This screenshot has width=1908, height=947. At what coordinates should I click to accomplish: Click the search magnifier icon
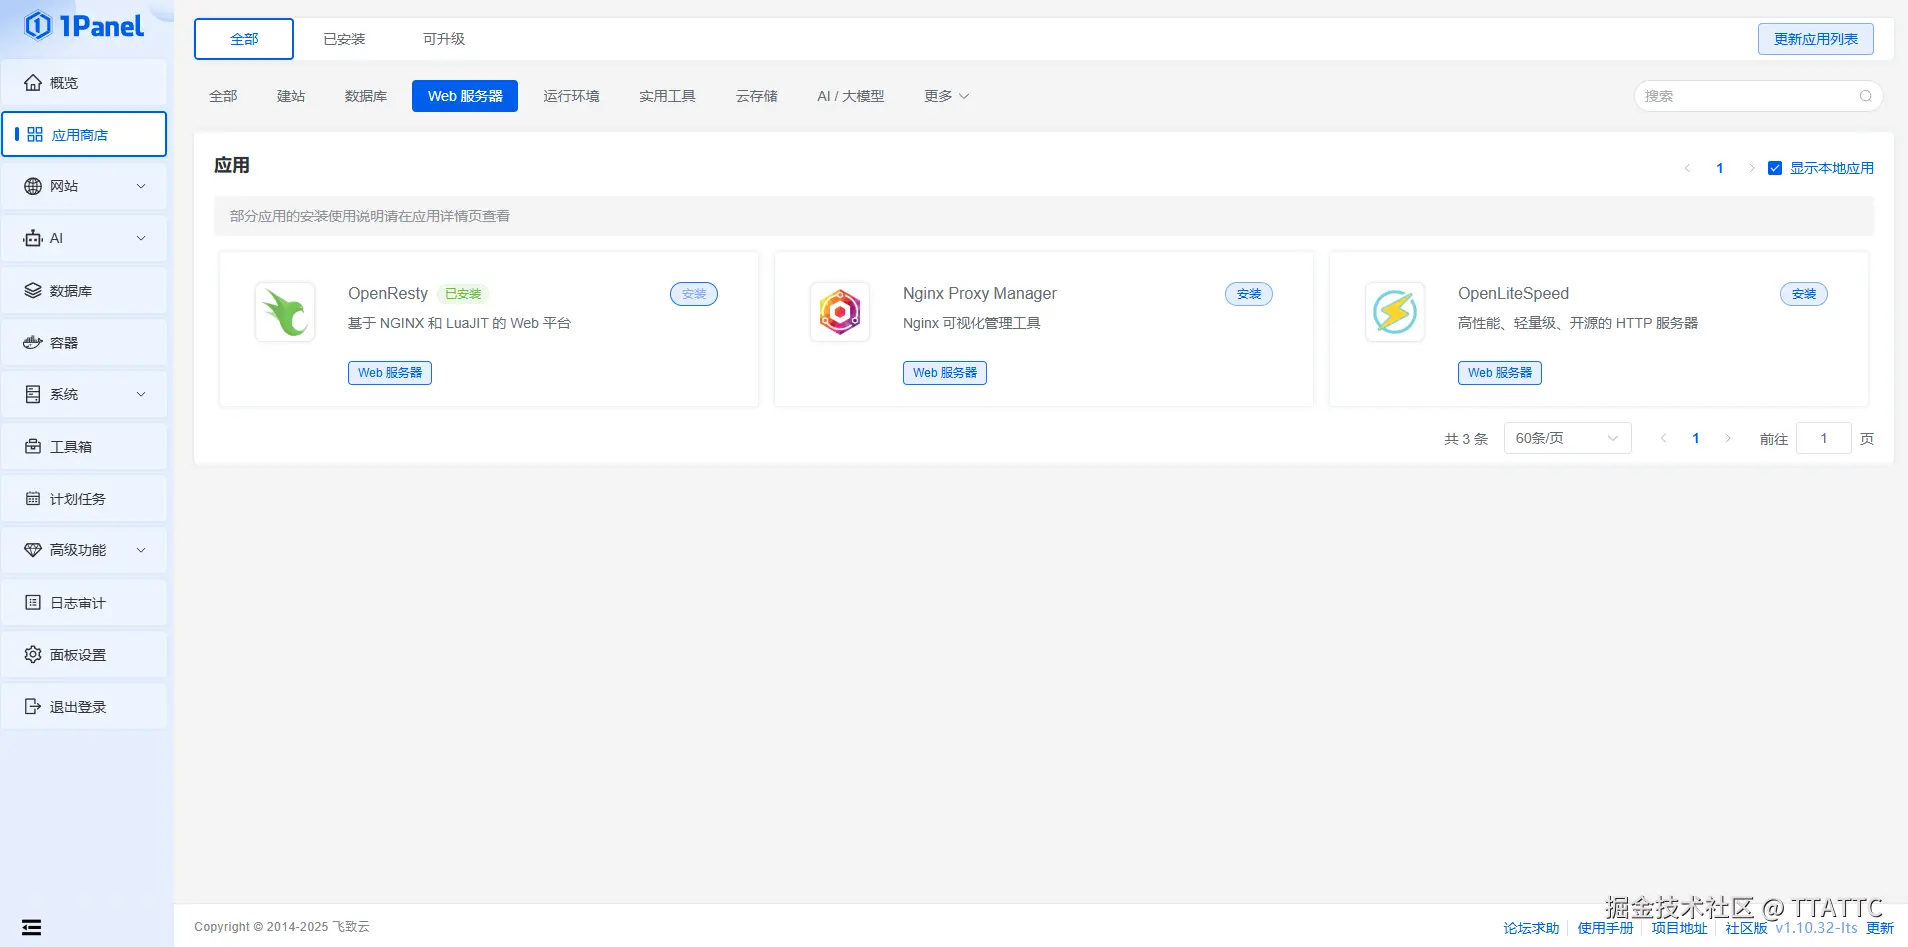[x=1865, y=96]
